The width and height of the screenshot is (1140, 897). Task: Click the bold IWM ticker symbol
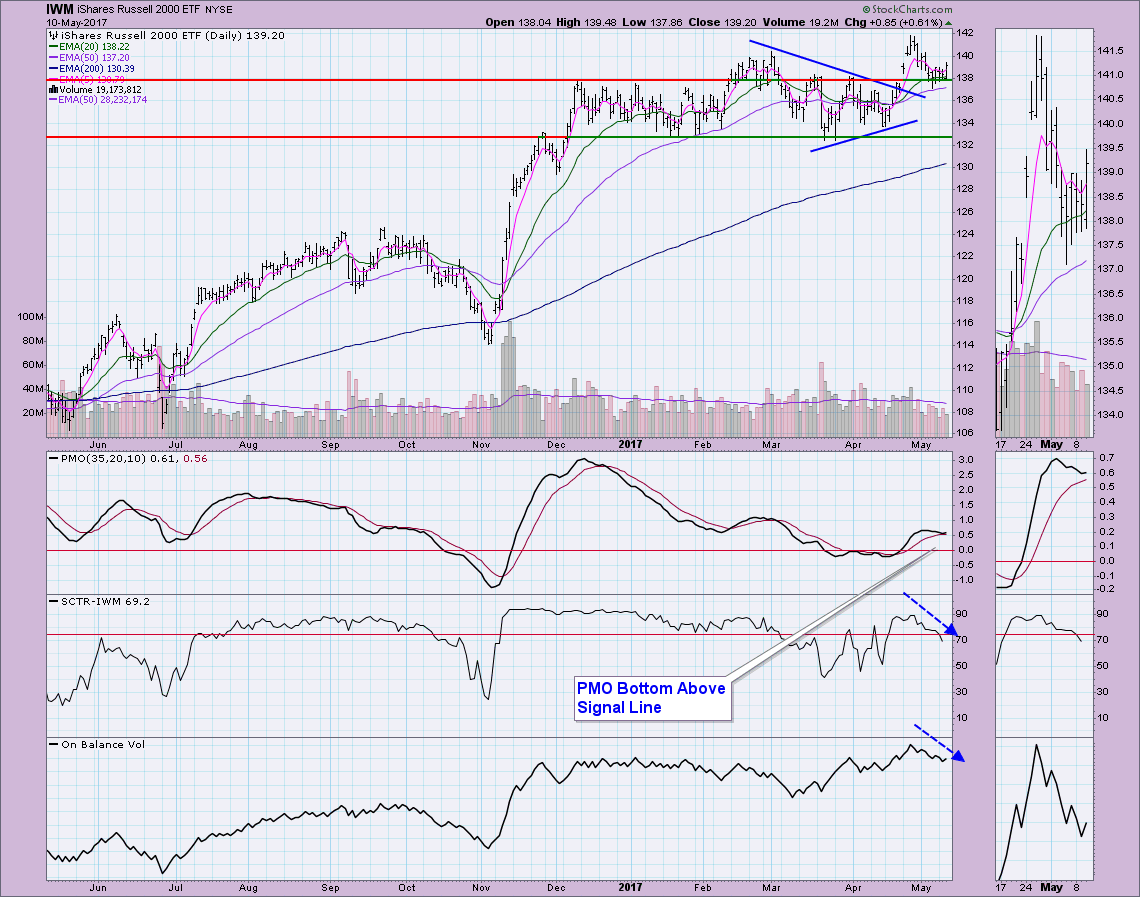coord(60,9)
